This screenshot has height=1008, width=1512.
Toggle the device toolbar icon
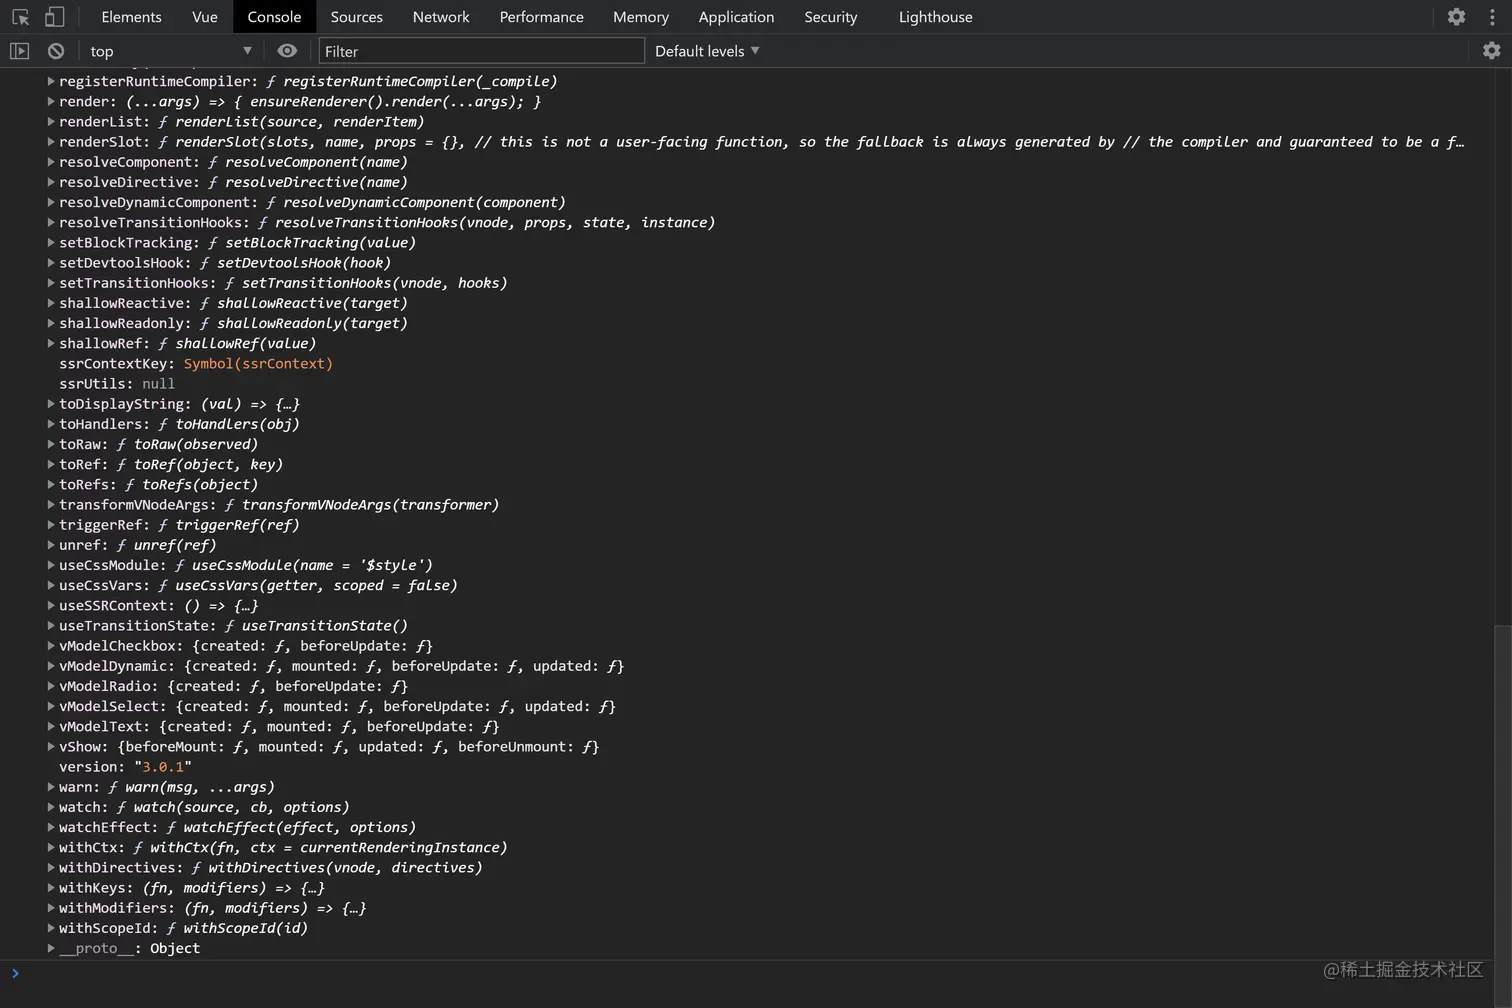pos(55,17)
